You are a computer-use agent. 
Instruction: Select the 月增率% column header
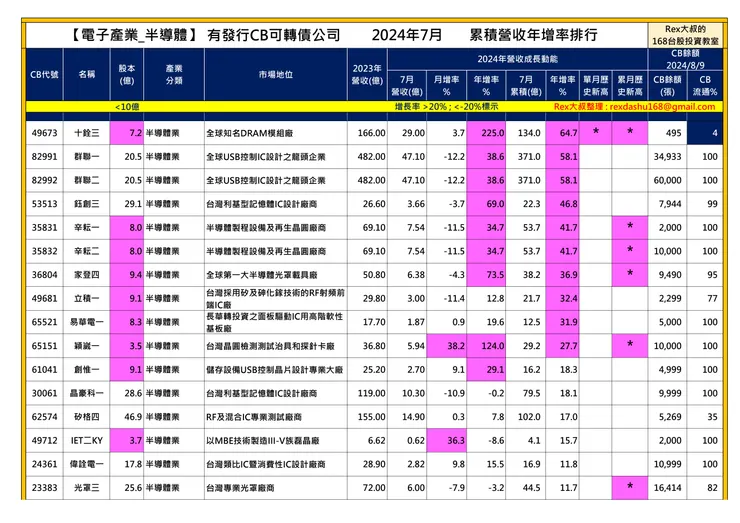446,85
